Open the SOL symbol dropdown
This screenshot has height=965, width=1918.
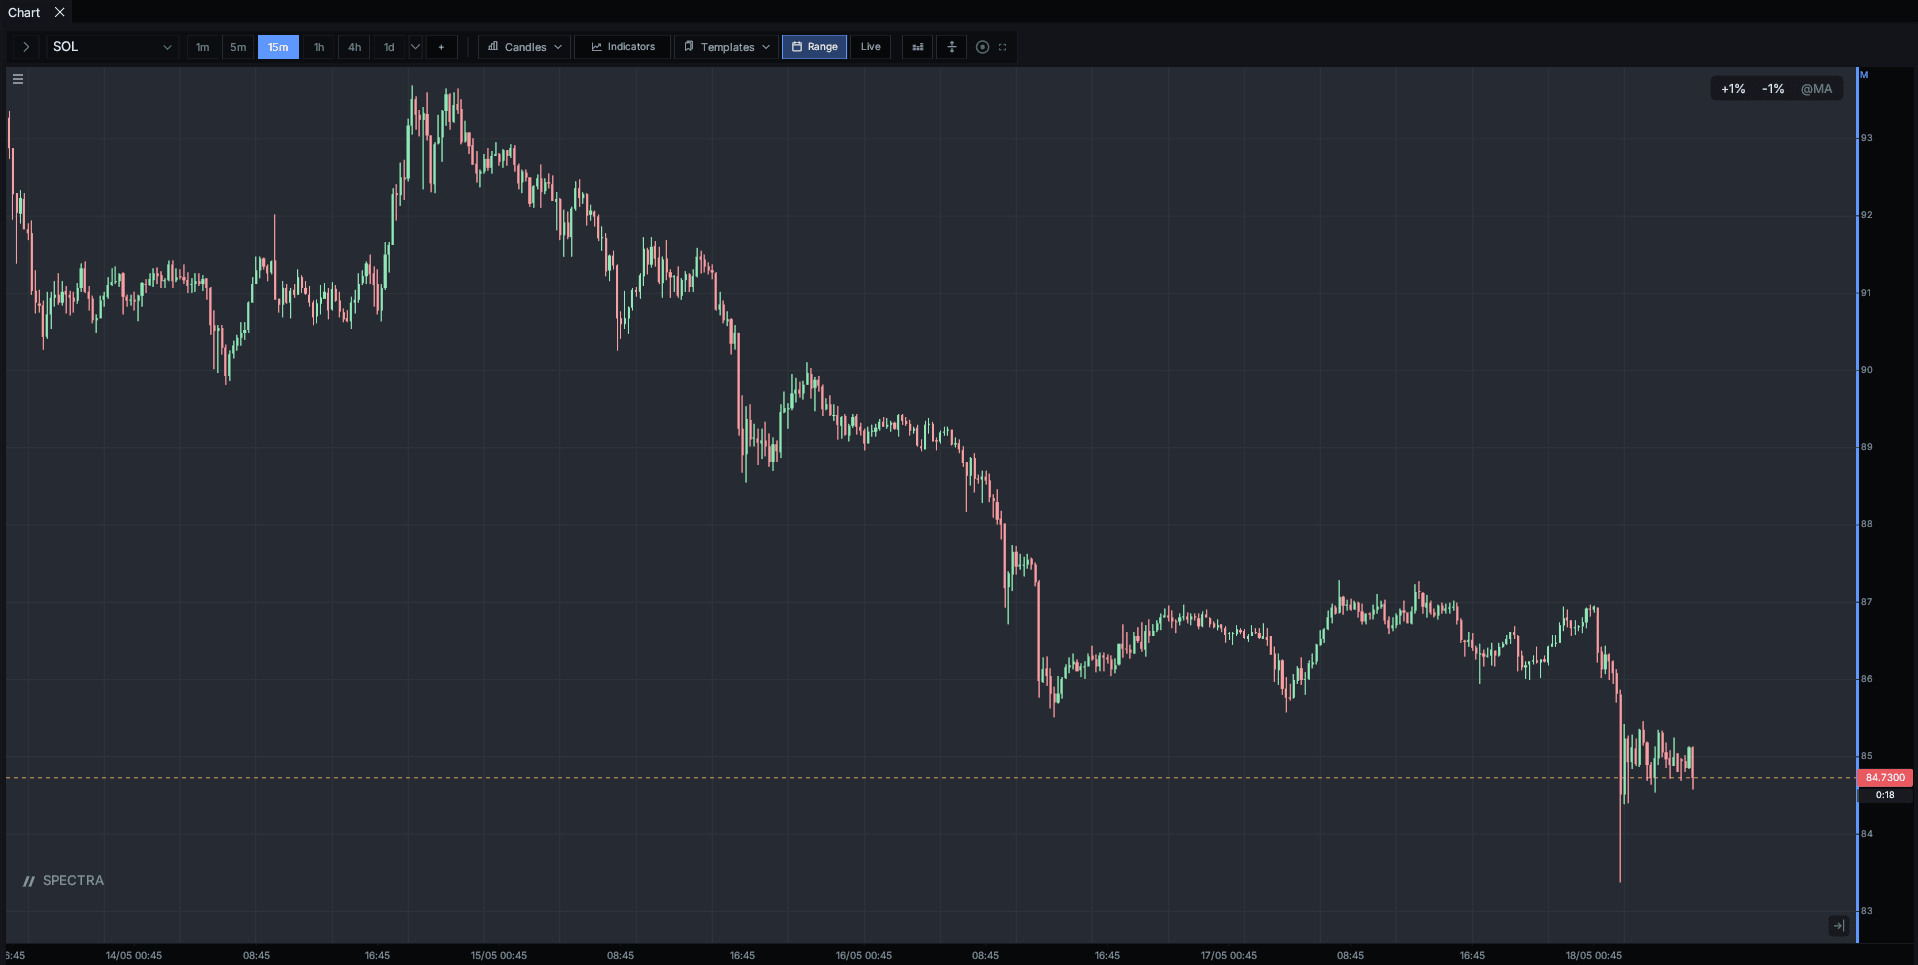coord(112,47)
